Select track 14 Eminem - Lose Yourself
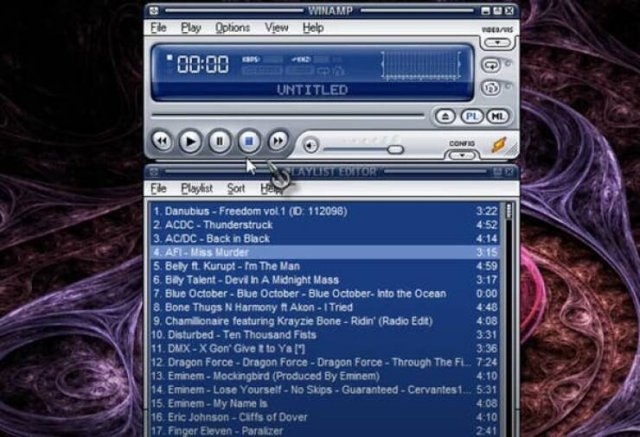The image size is (640, 437). [x=325, y=390]
